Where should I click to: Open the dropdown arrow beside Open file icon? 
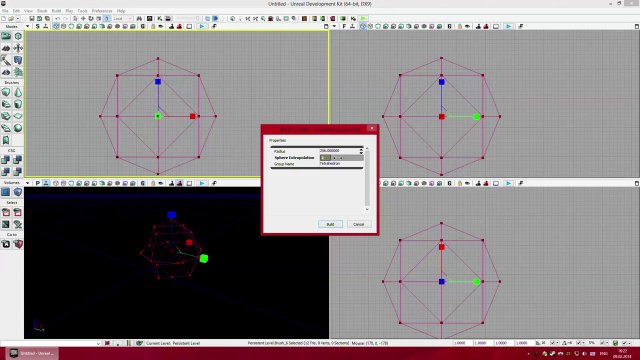tap(18, 19)
